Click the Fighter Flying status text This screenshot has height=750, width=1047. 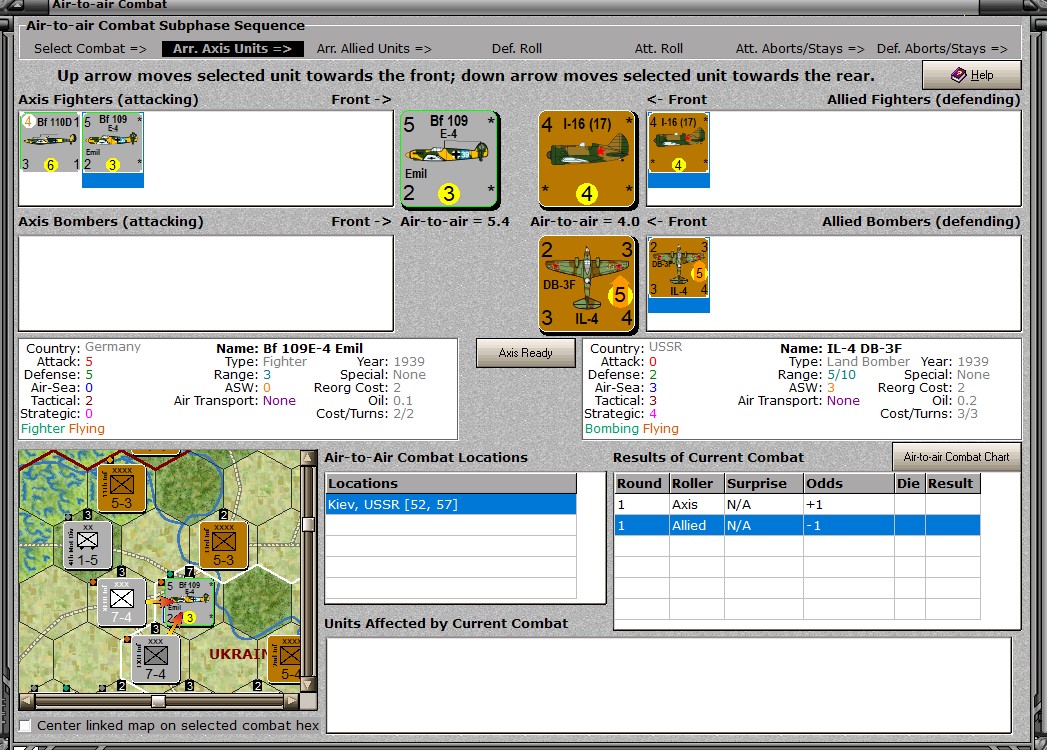(x=63, y=429)
